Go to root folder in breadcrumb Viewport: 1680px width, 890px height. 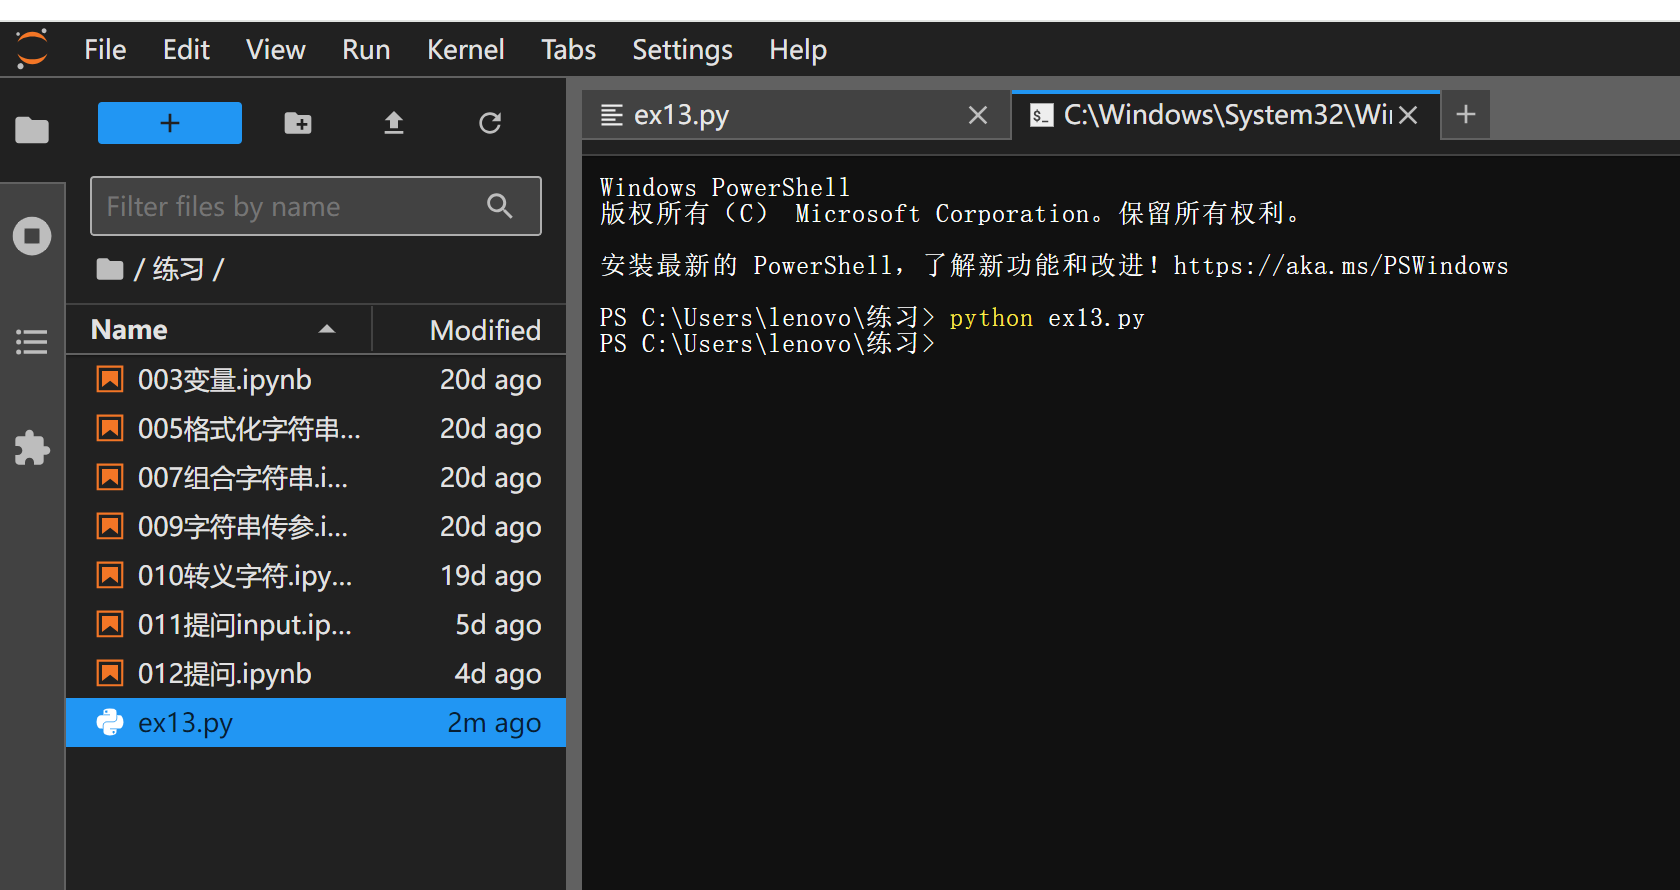click(109, 269)
